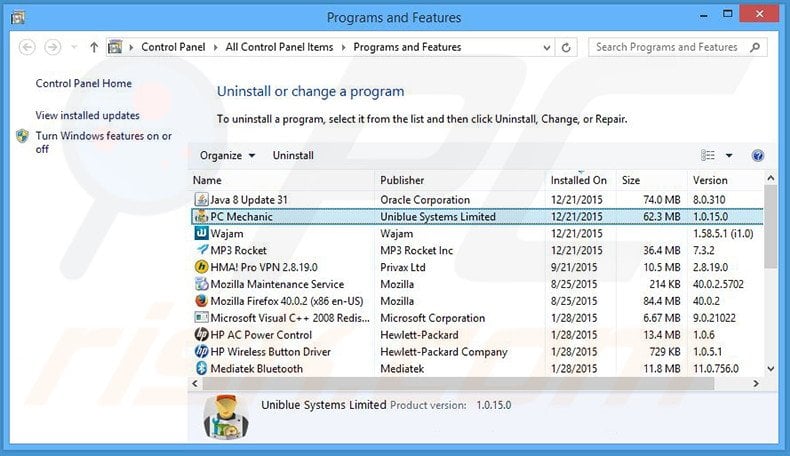Sort by the Installed On column header
The width and height of the screenshot is (790, 456).
[581, 180]
